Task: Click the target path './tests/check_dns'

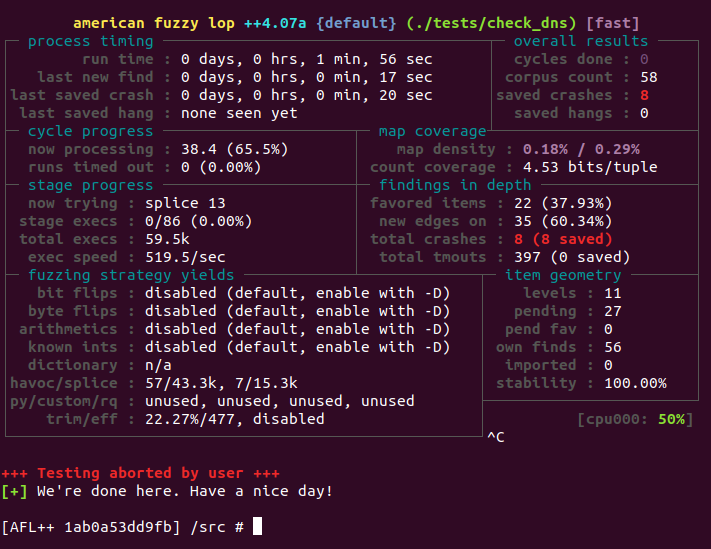Action: (x=492, y=23)
